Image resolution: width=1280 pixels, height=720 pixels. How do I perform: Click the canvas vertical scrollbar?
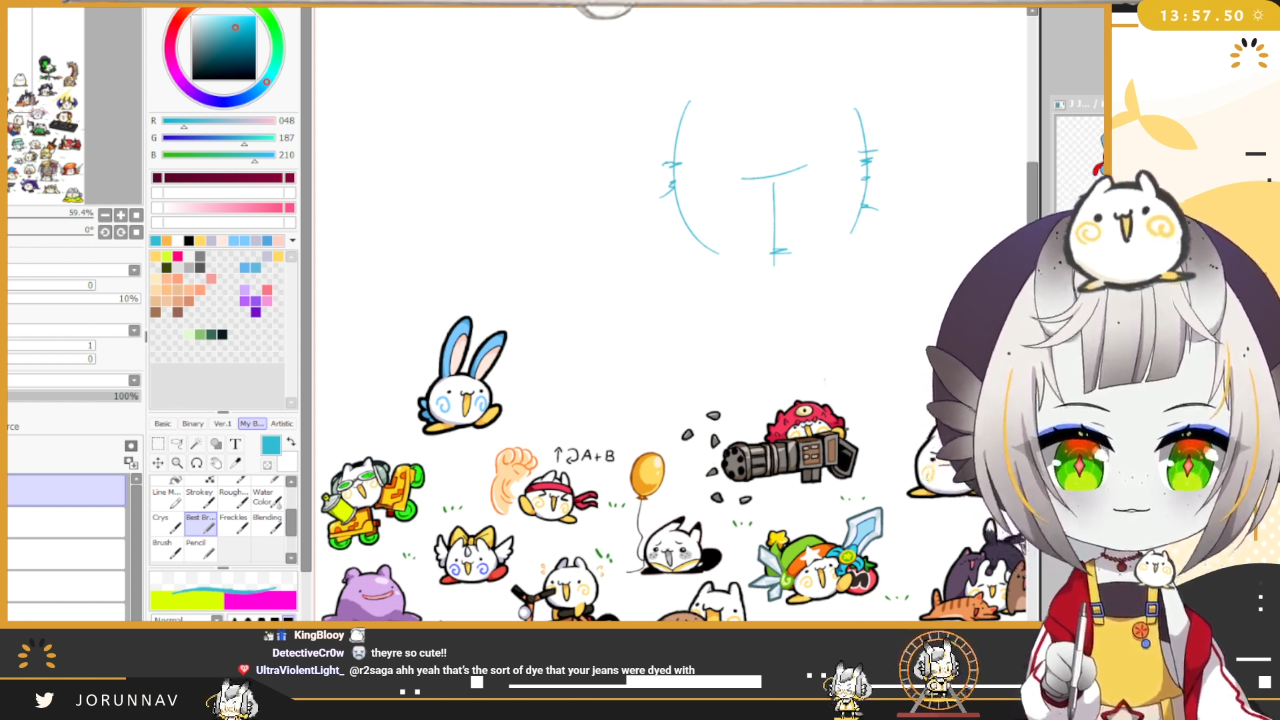pyautogui.click(x=1033, y=190)
